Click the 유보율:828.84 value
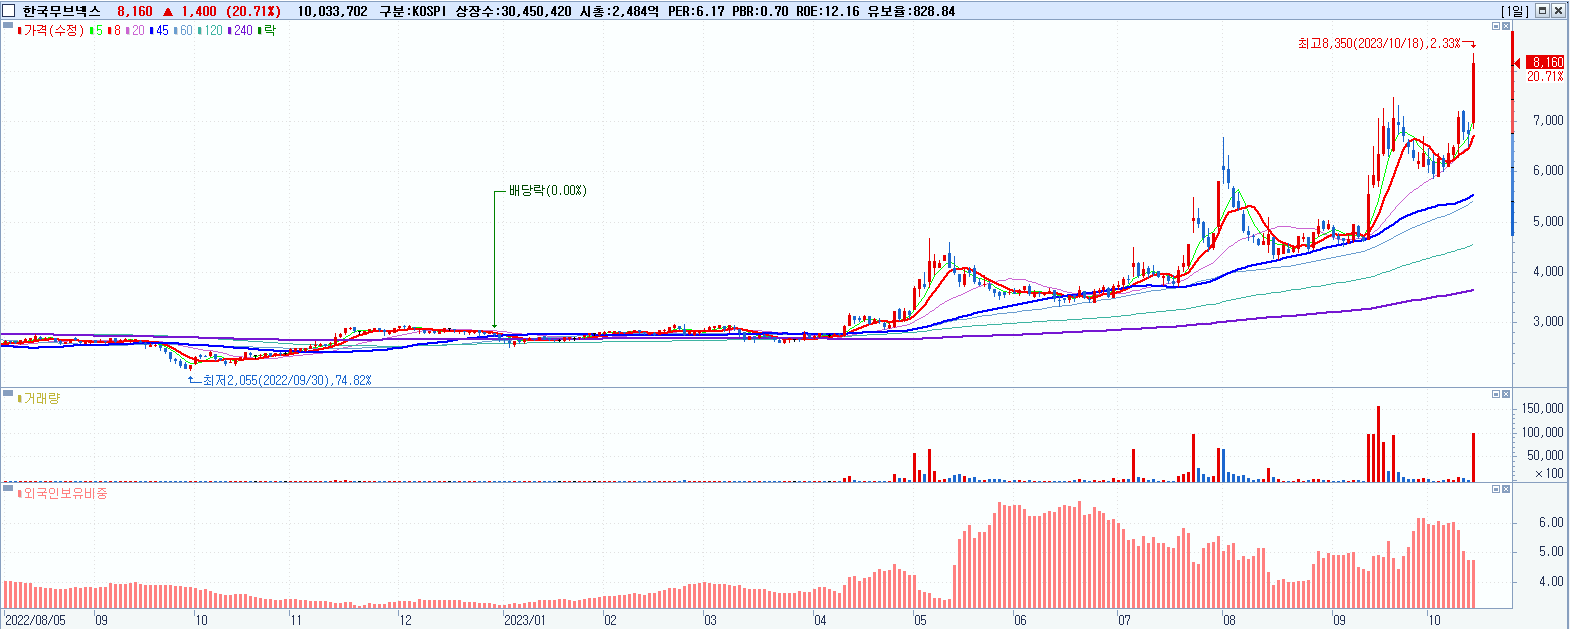This screenshot has height=629, width=1570. tap(911, 11)
